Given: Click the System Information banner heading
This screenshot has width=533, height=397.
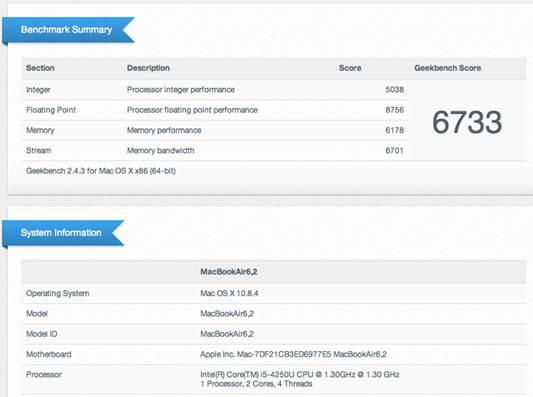Looking at the screenshot, I should (x=61, y=233).
